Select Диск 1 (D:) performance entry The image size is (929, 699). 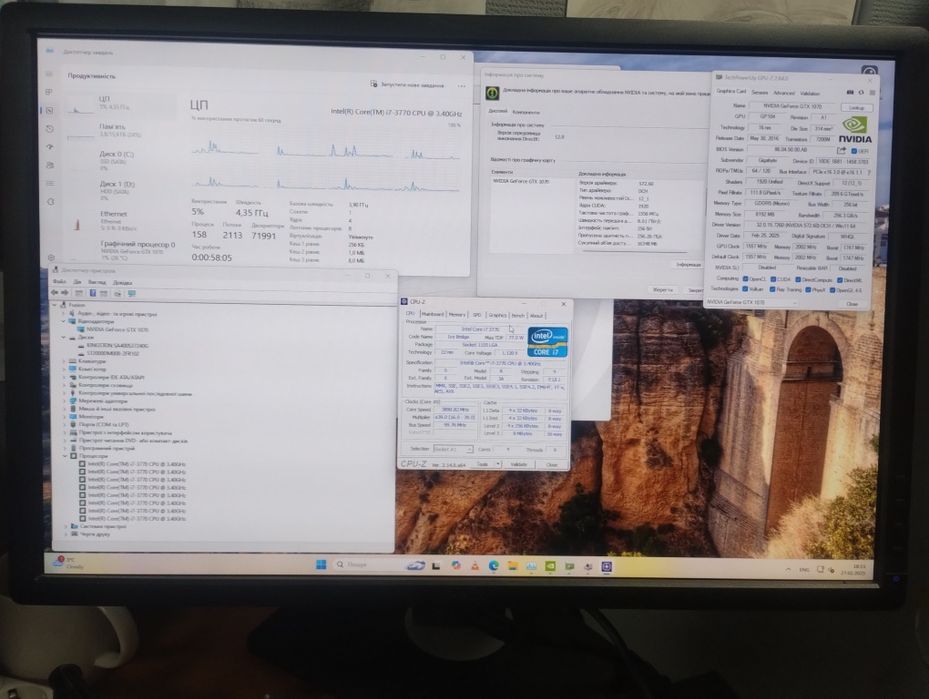point(121,191)
